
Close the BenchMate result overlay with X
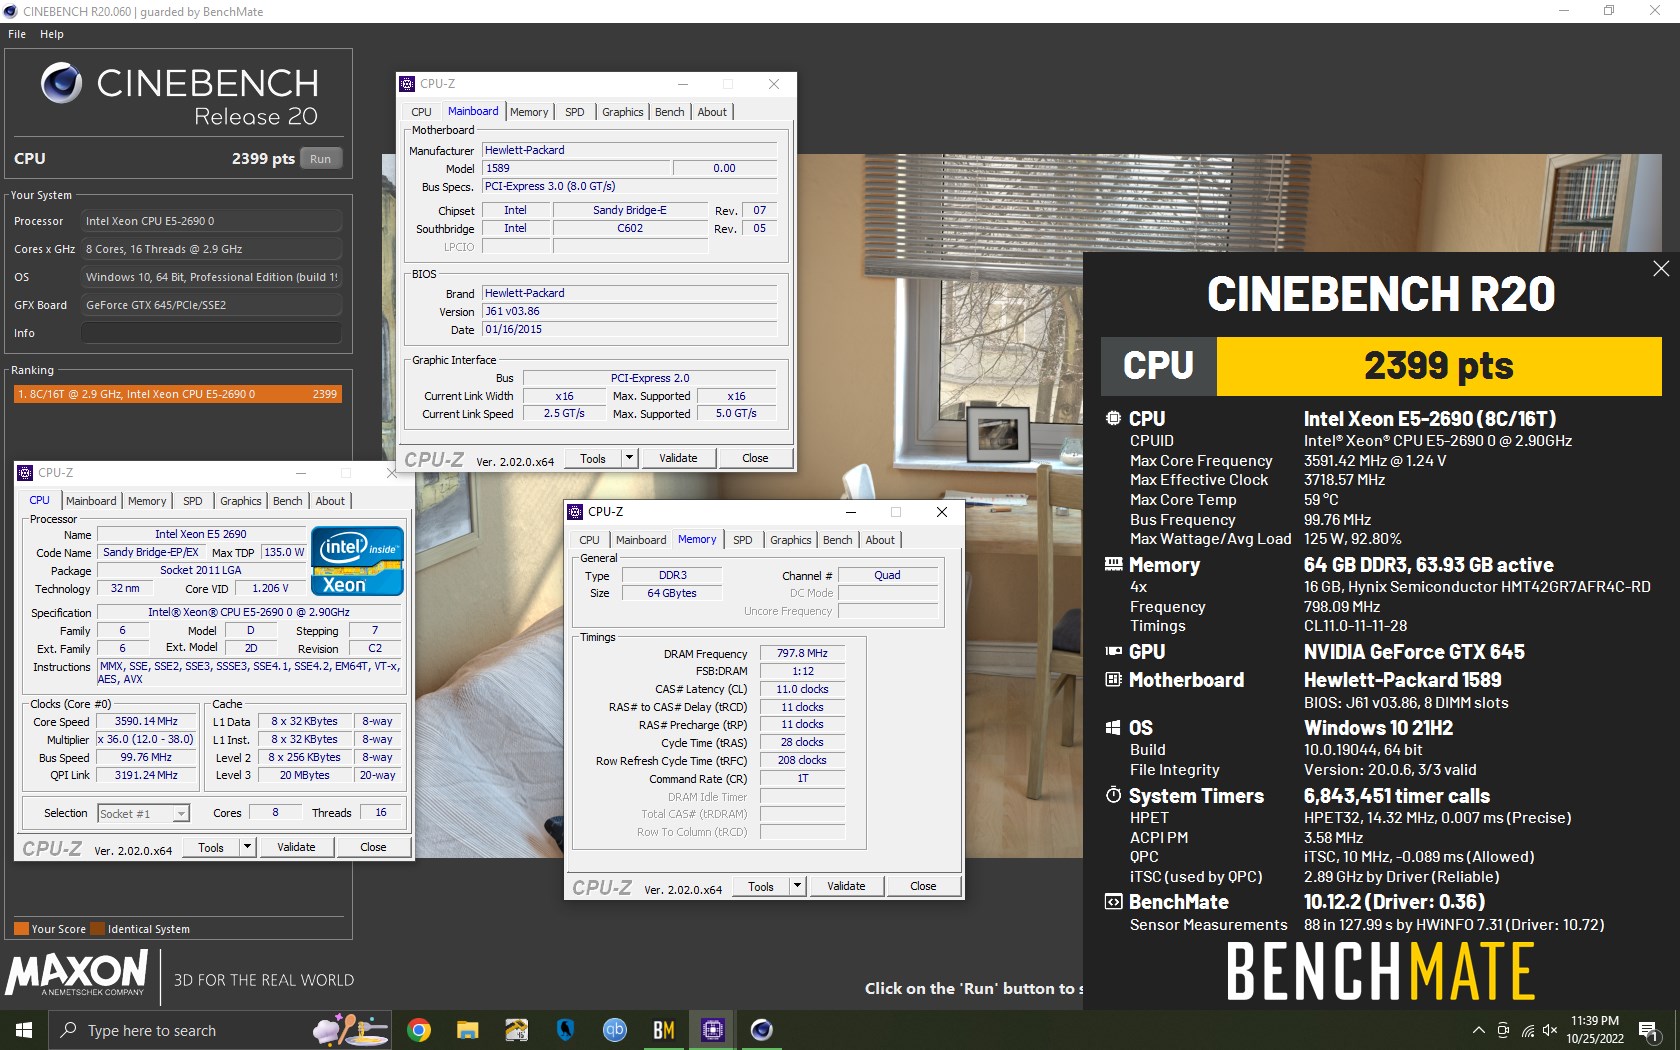(x=1661, y=269)
